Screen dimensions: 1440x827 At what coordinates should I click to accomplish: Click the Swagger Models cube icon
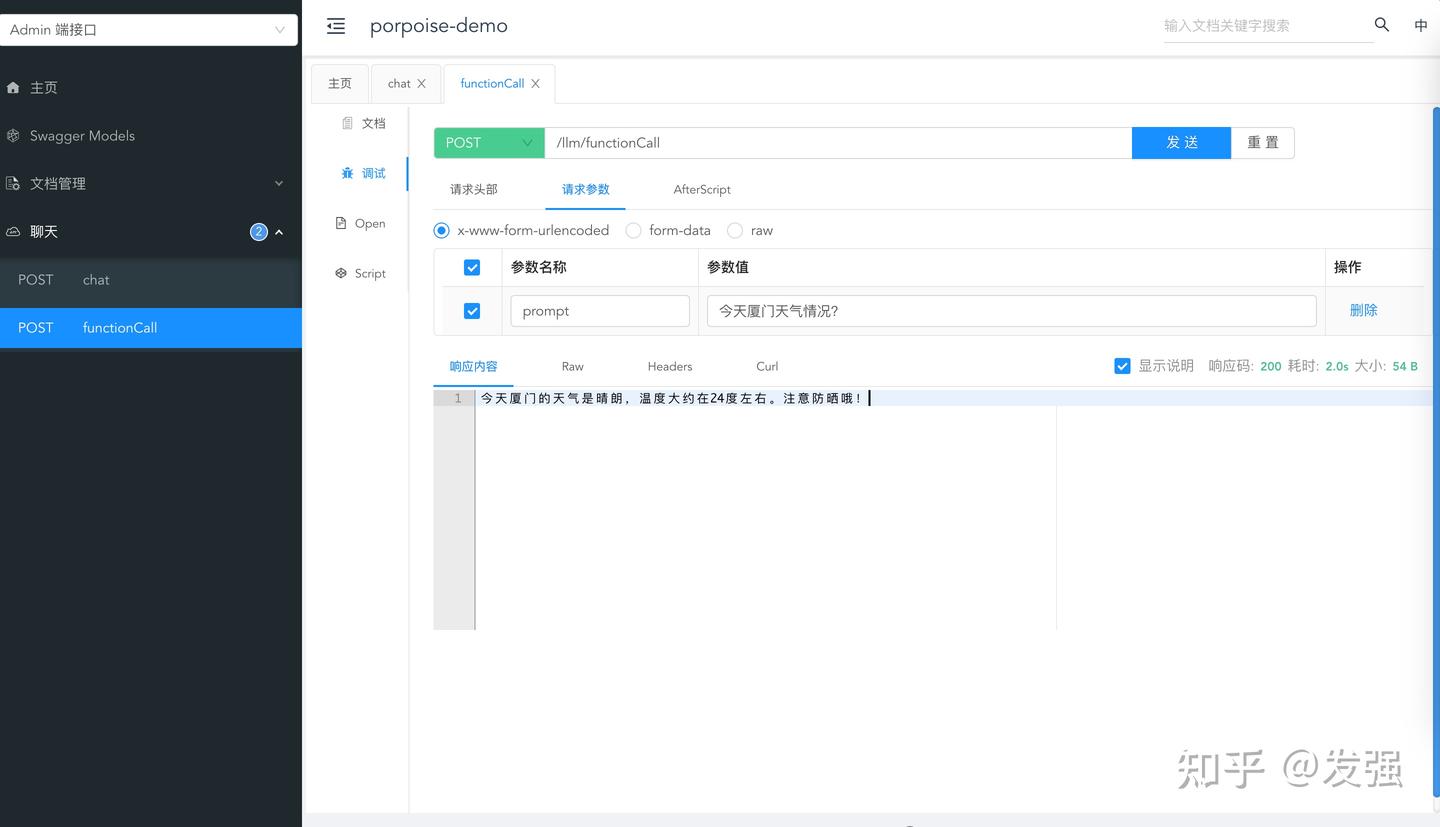pos(13,136)
